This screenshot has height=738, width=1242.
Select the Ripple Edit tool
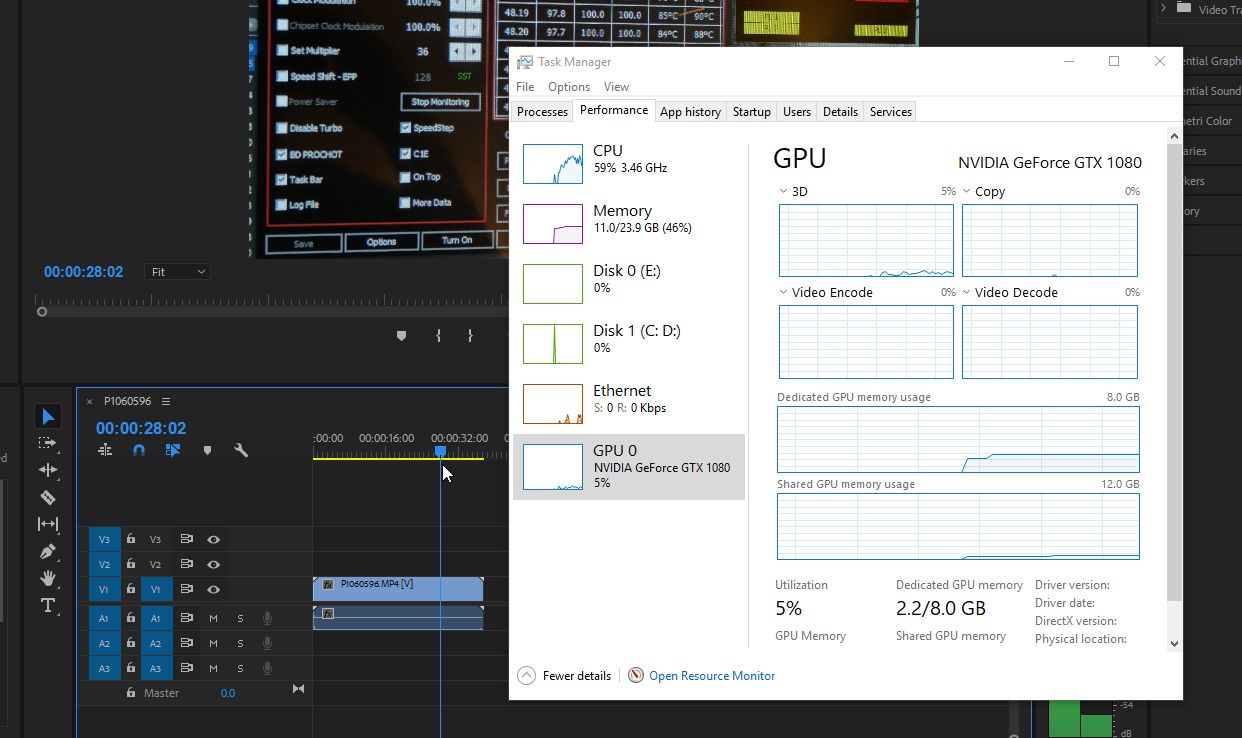[x=48, y=470]
